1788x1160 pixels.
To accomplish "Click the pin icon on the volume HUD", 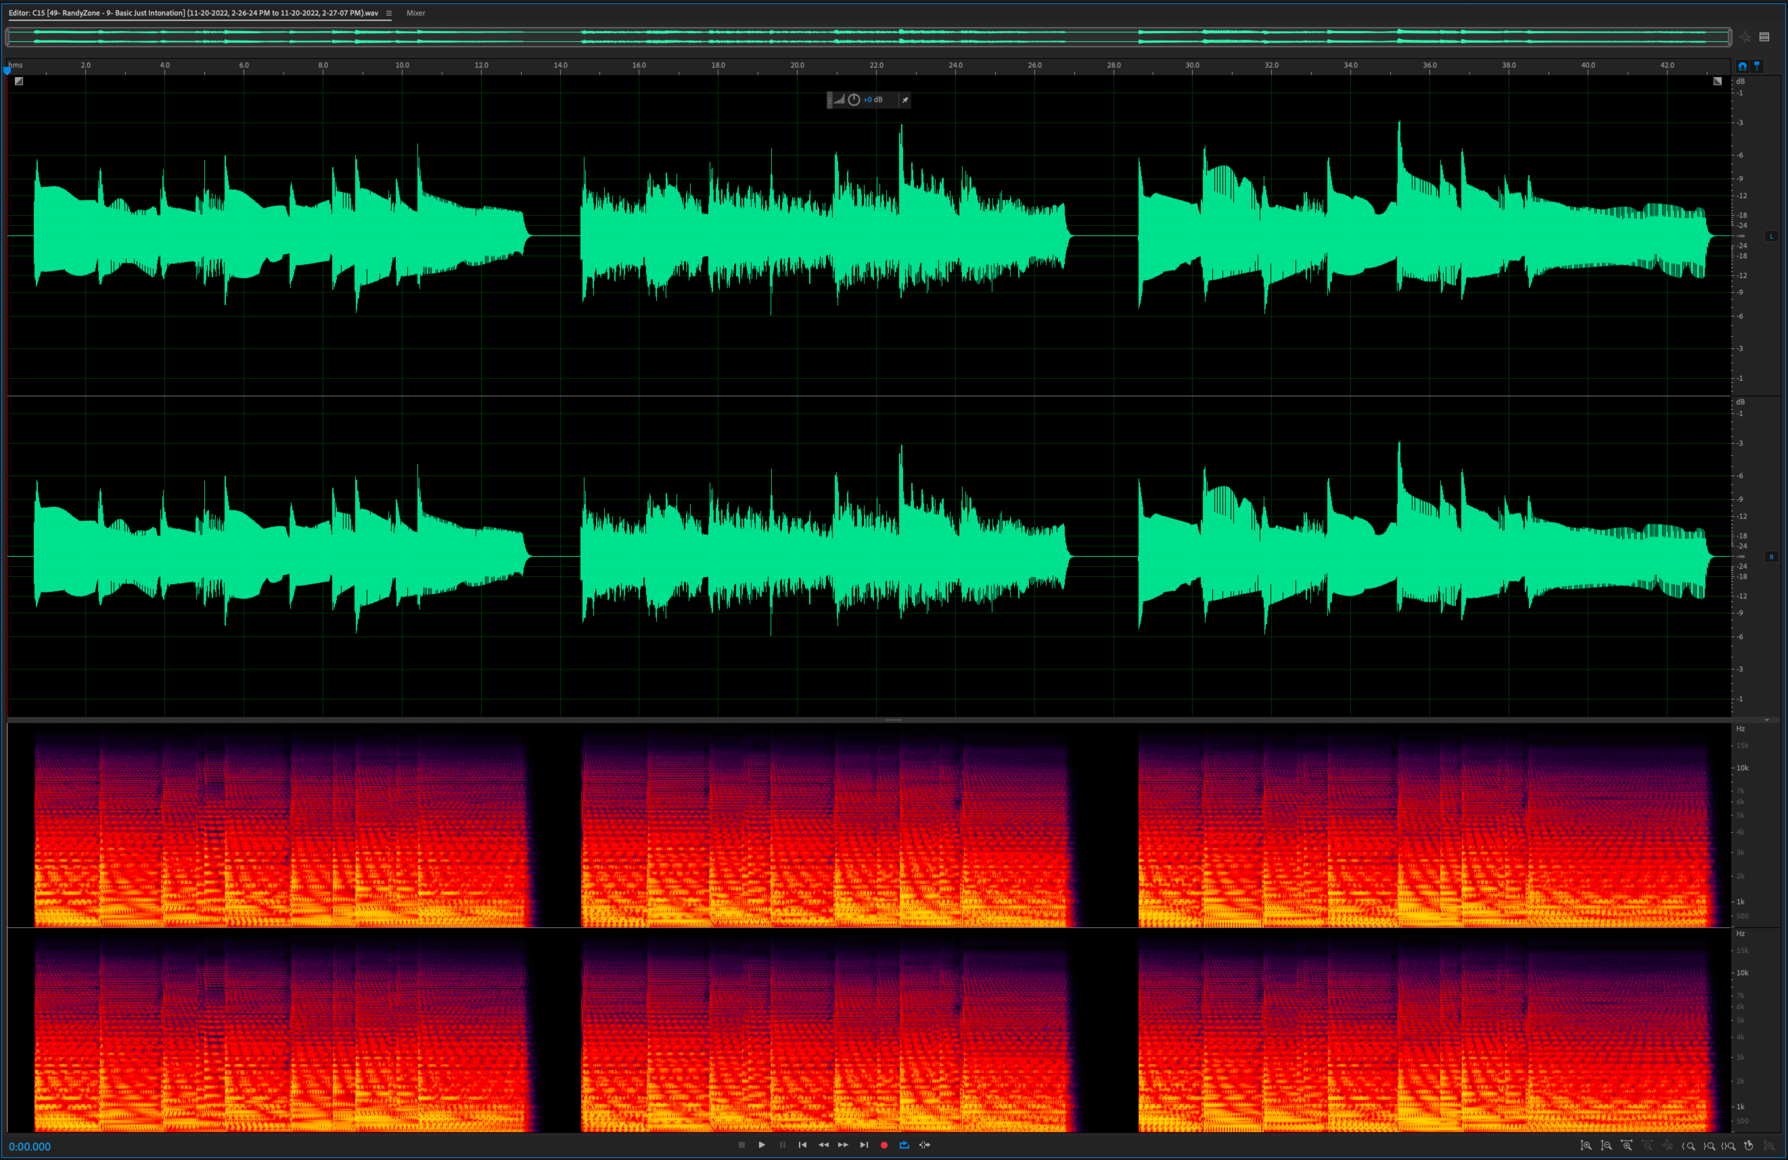I will point(905,100).
